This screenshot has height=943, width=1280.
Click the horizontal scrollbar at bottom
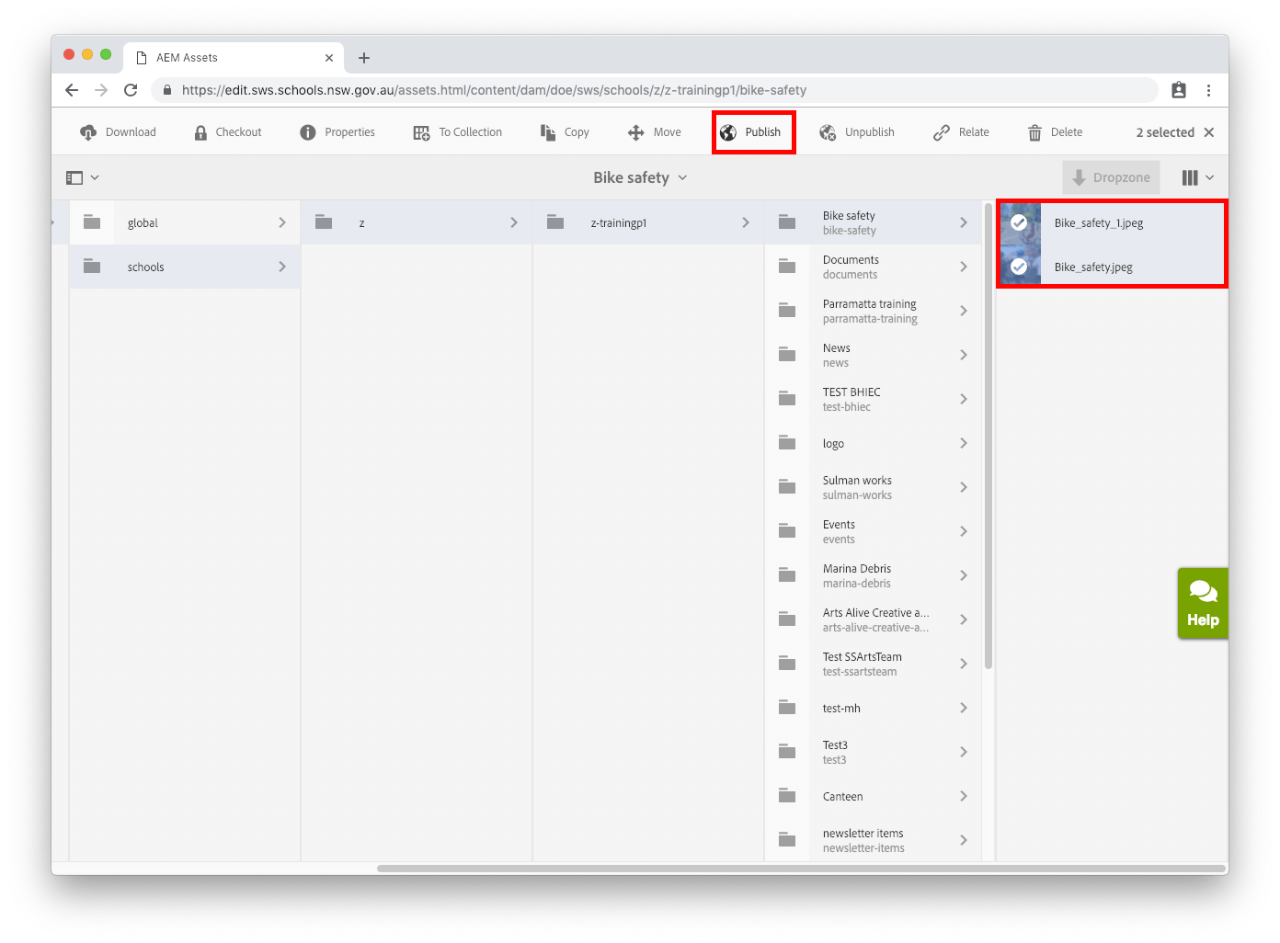pyautogui.click(x=801, y=868)
